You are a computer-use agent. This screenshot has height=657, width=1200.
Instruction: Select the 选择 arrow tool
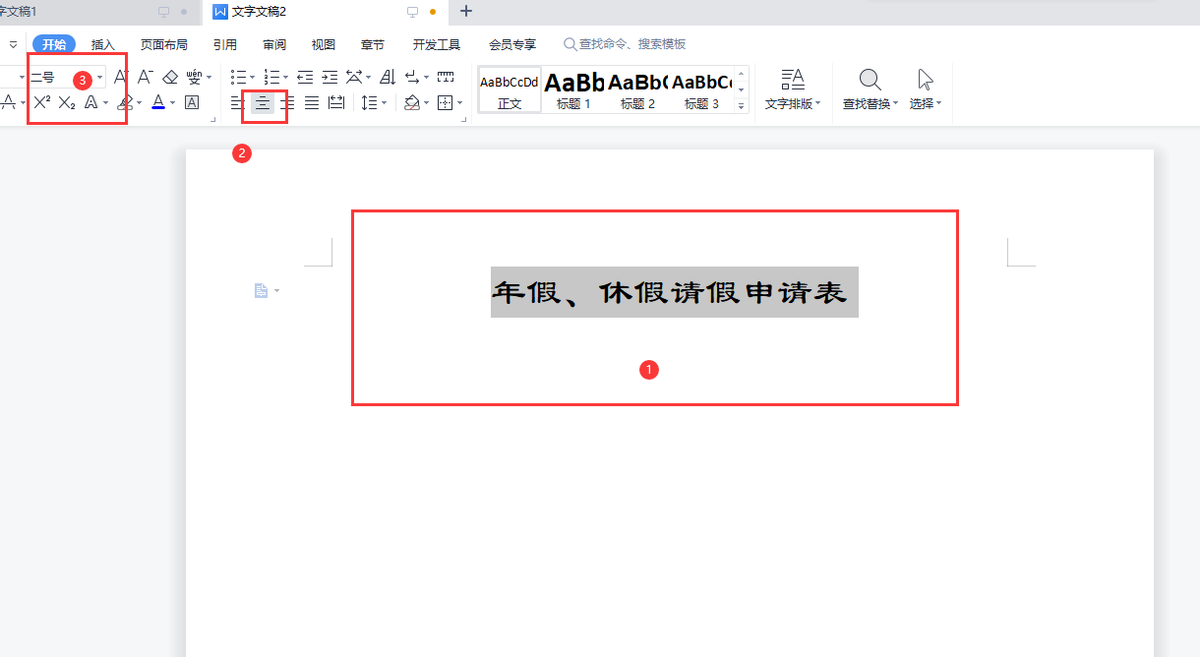click(923, 80)
